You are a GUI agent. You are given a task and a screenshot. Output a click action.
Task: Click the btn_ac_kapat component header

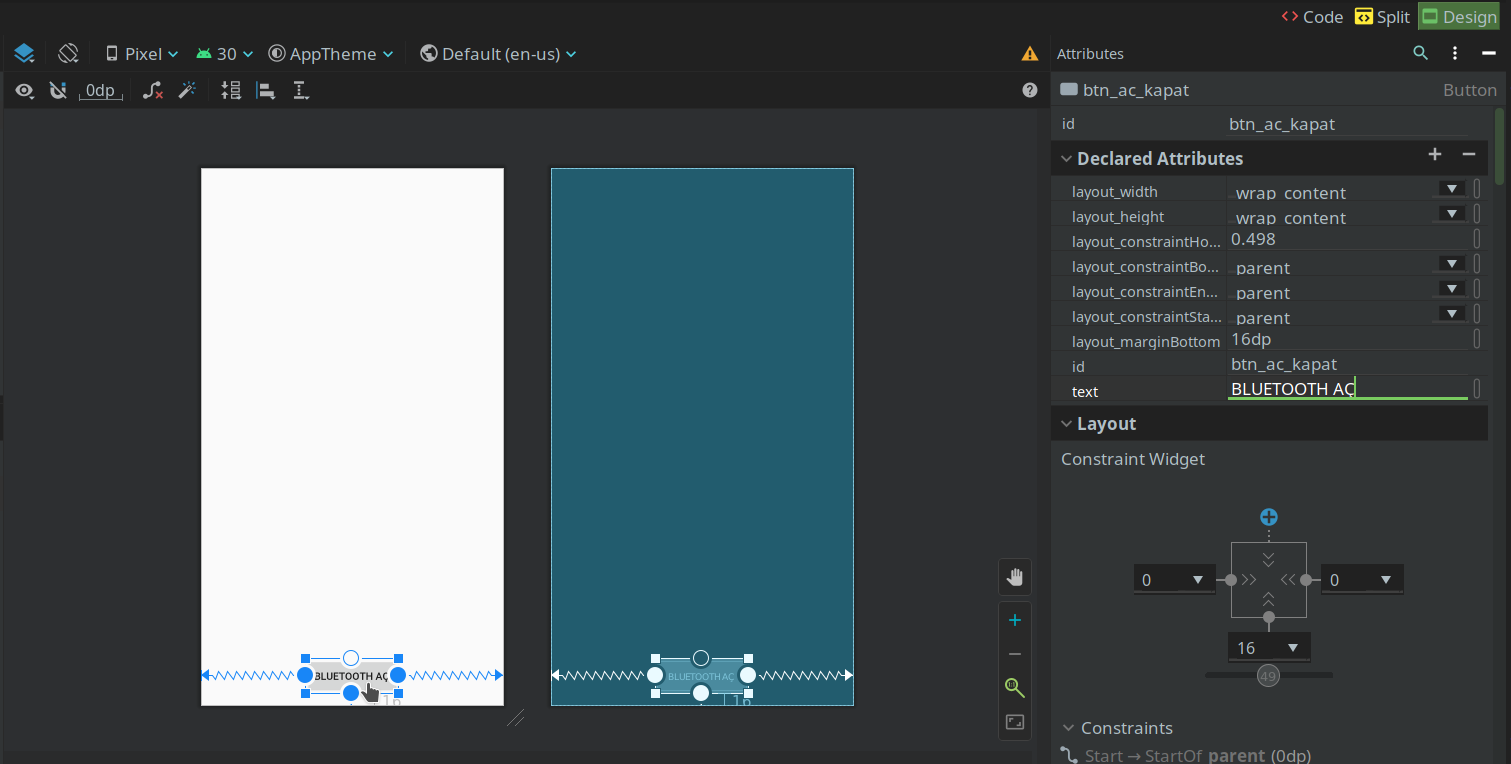point(1279,90)
